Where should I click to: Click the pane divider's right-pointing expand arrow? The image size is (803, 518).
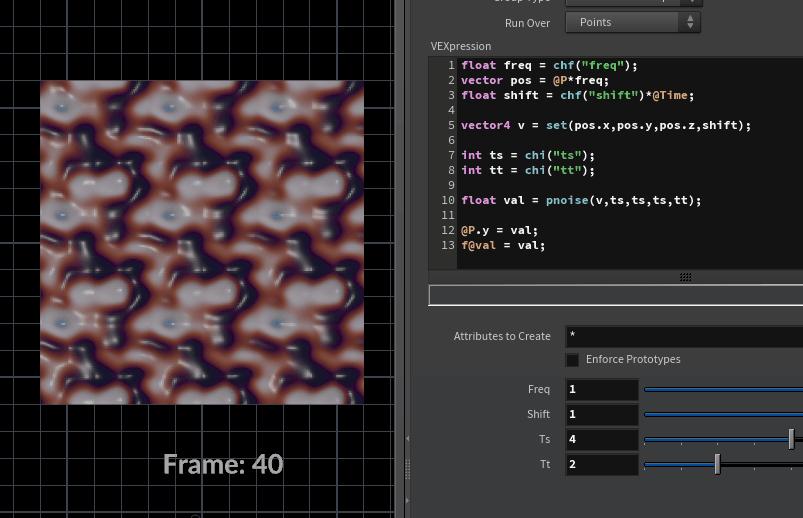pos(406,500)
